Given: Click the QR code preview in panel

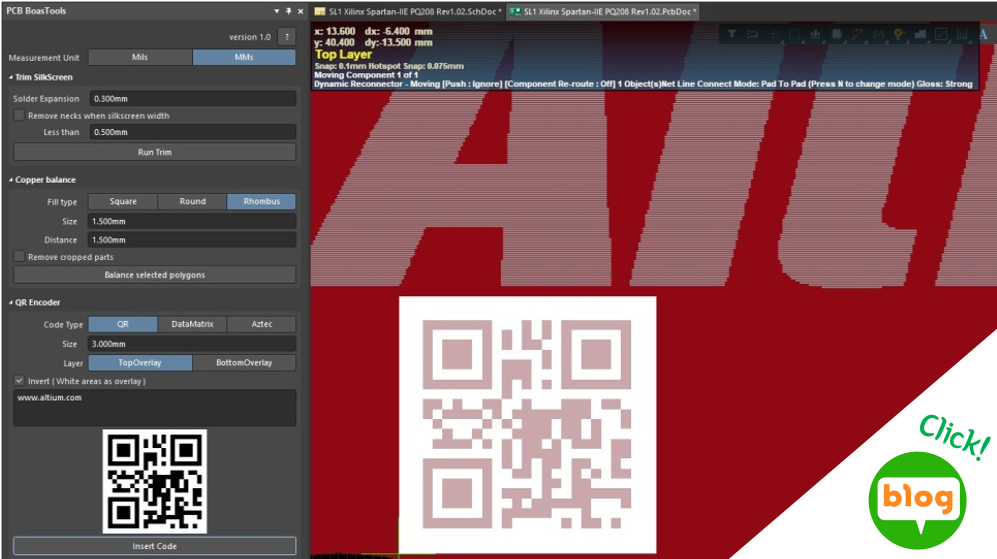Looking at the screenshot, I should [x=155, y=481].
